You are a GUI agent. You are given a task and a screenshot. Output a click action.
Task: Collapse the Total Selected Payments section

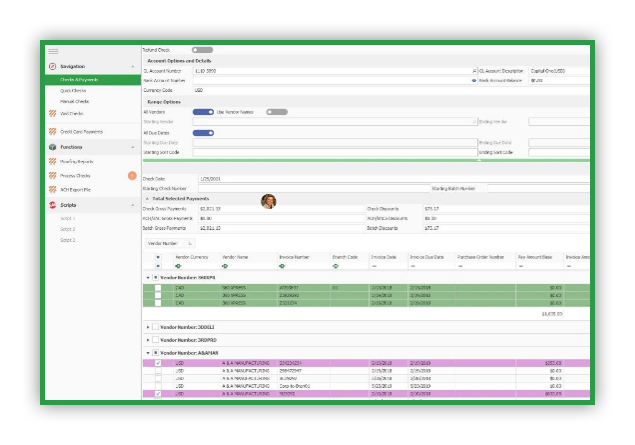147,199
